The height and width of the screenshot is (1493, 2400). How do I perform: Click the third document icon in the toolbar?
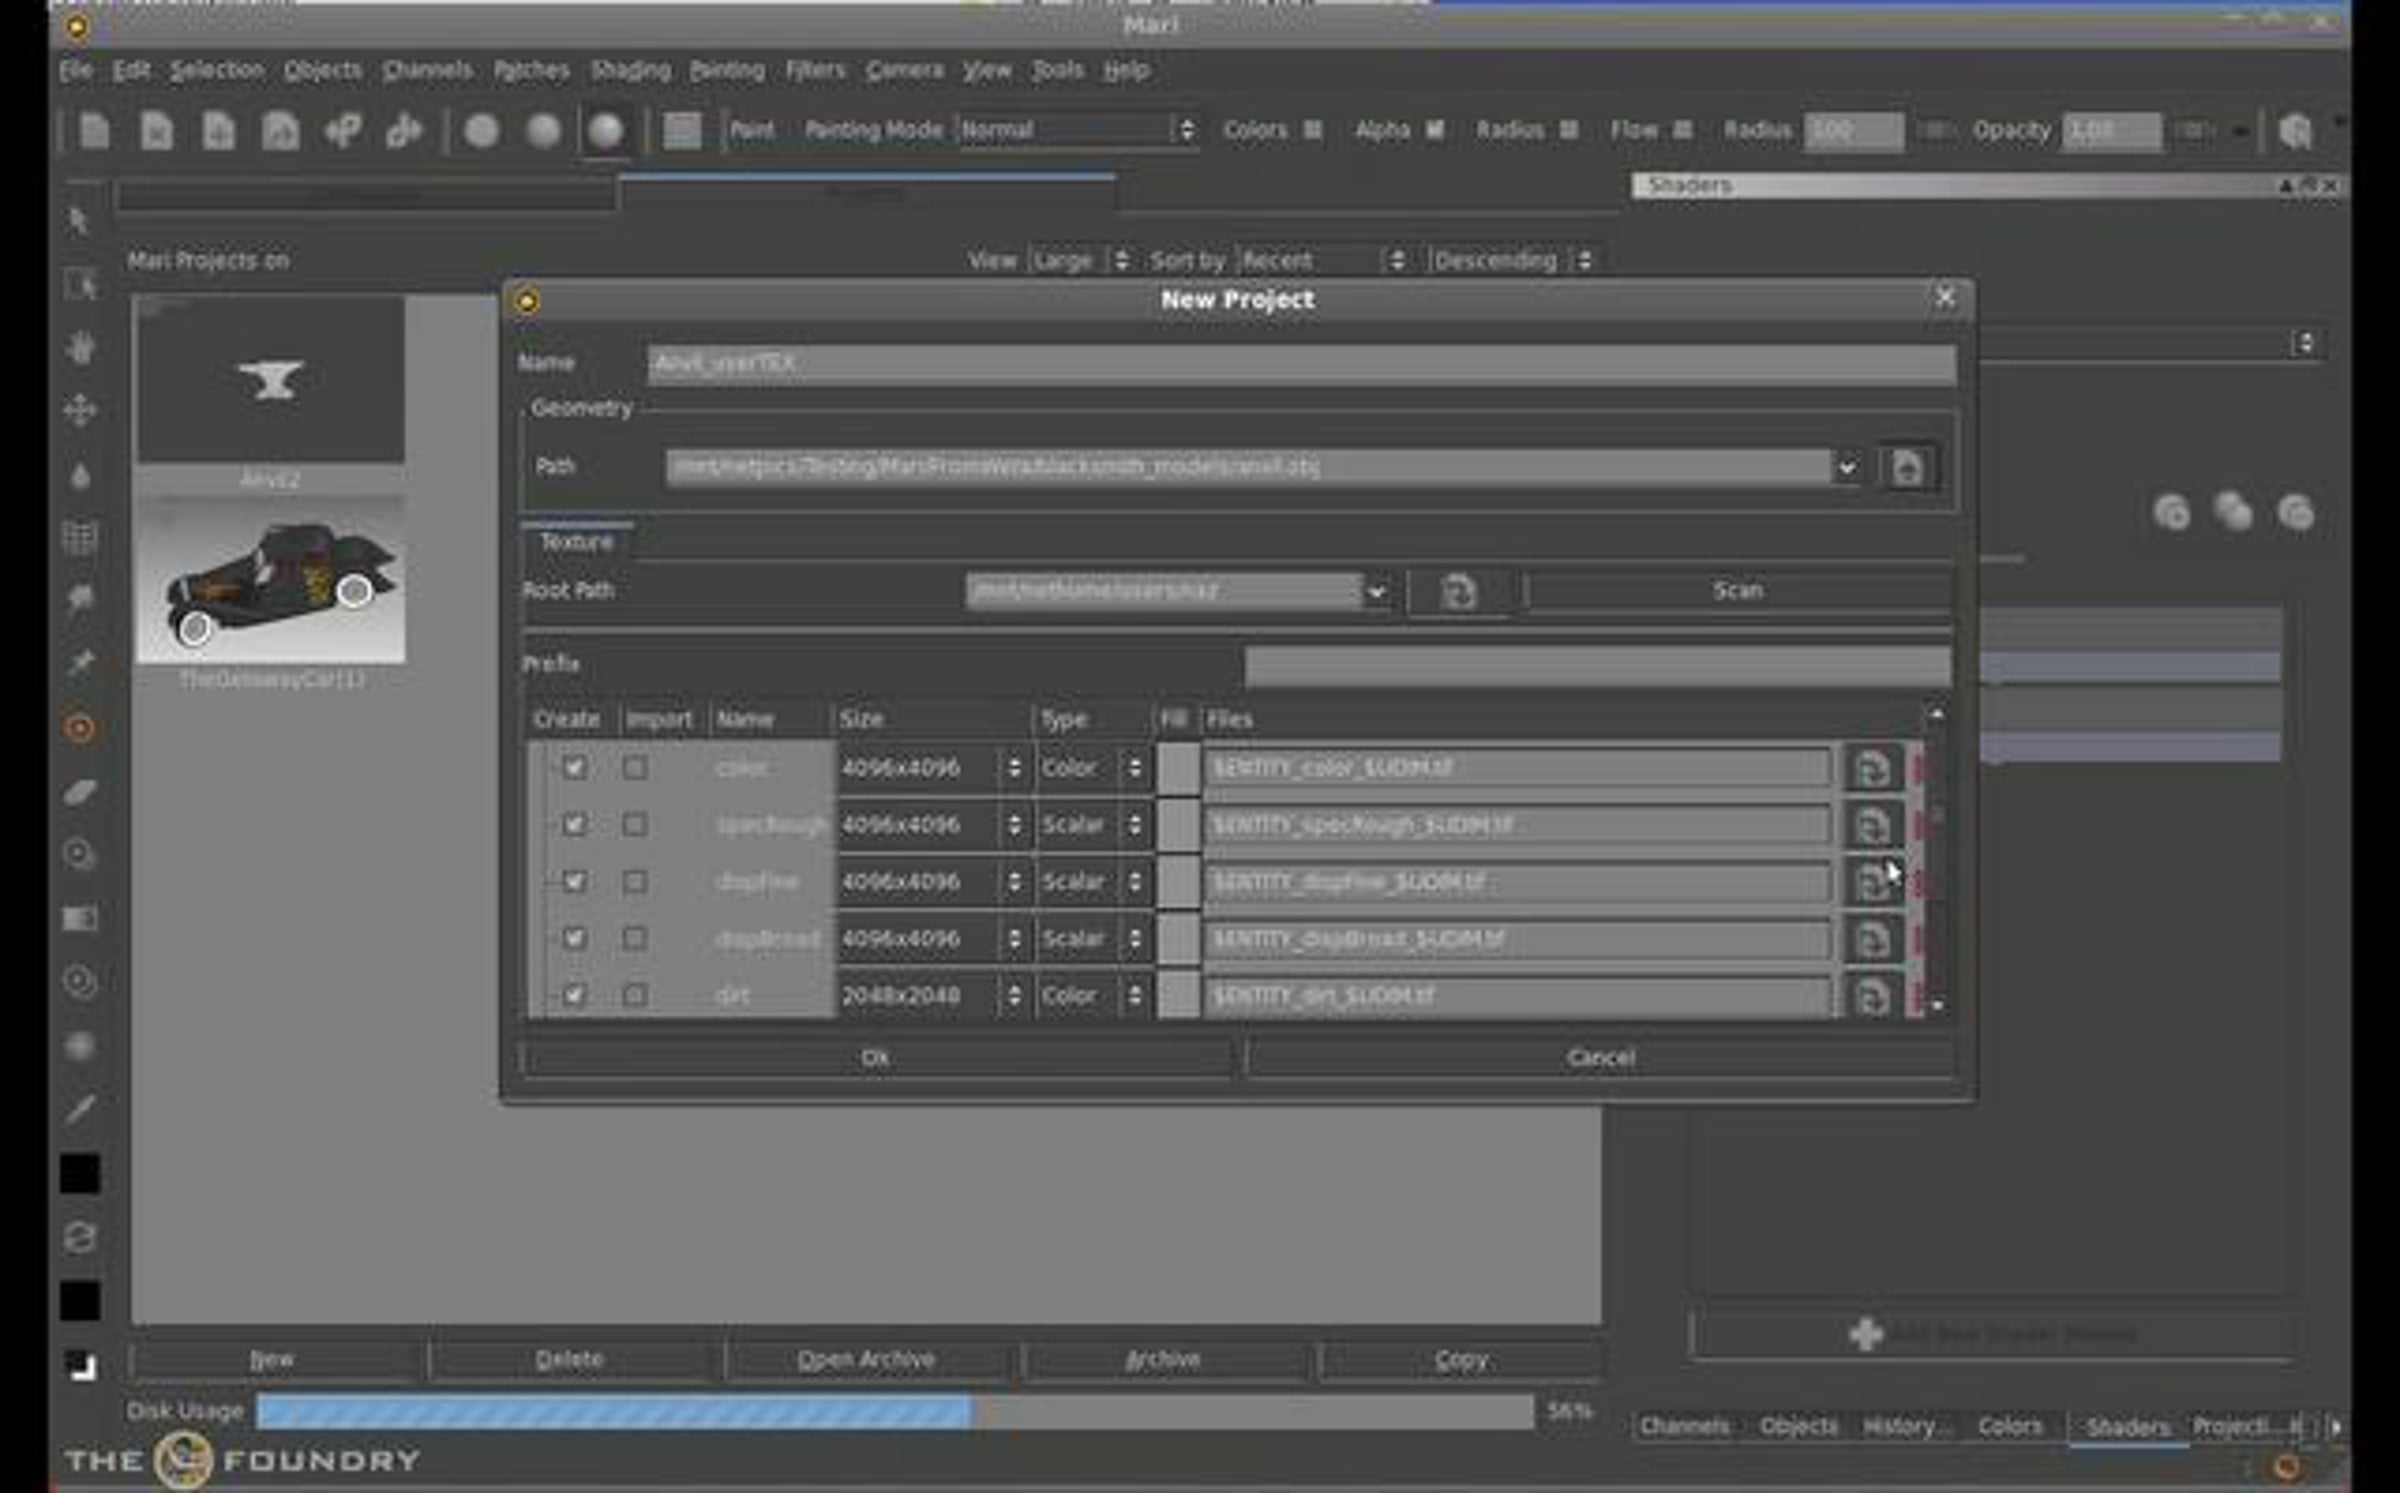[x=218, y=131]
